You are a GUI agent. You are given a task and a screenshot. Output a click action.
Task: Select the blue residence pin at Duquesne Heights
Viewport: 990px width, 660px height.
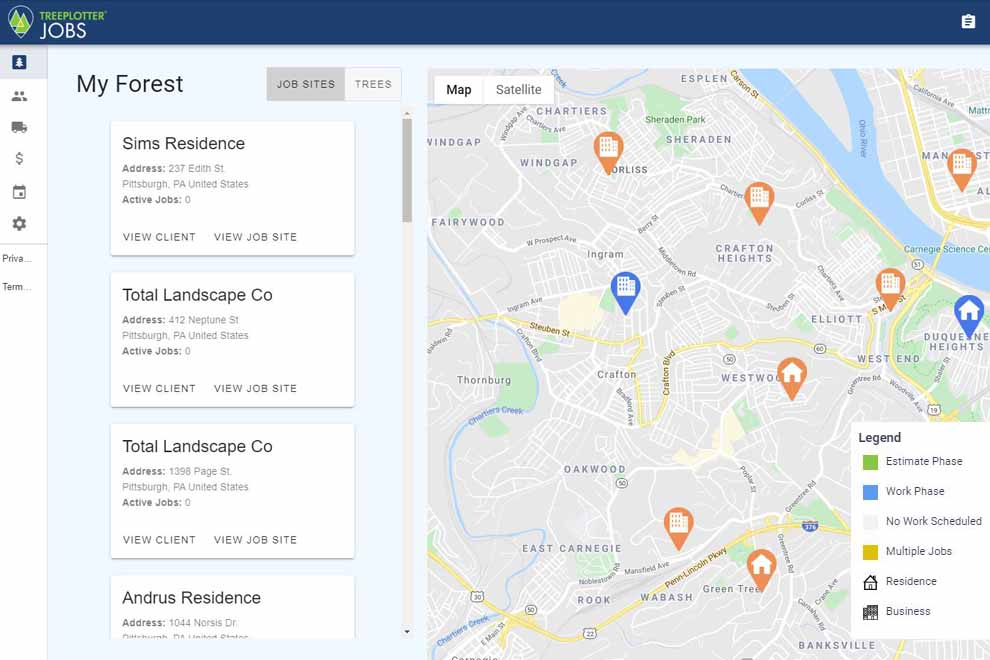pos(969,315)
